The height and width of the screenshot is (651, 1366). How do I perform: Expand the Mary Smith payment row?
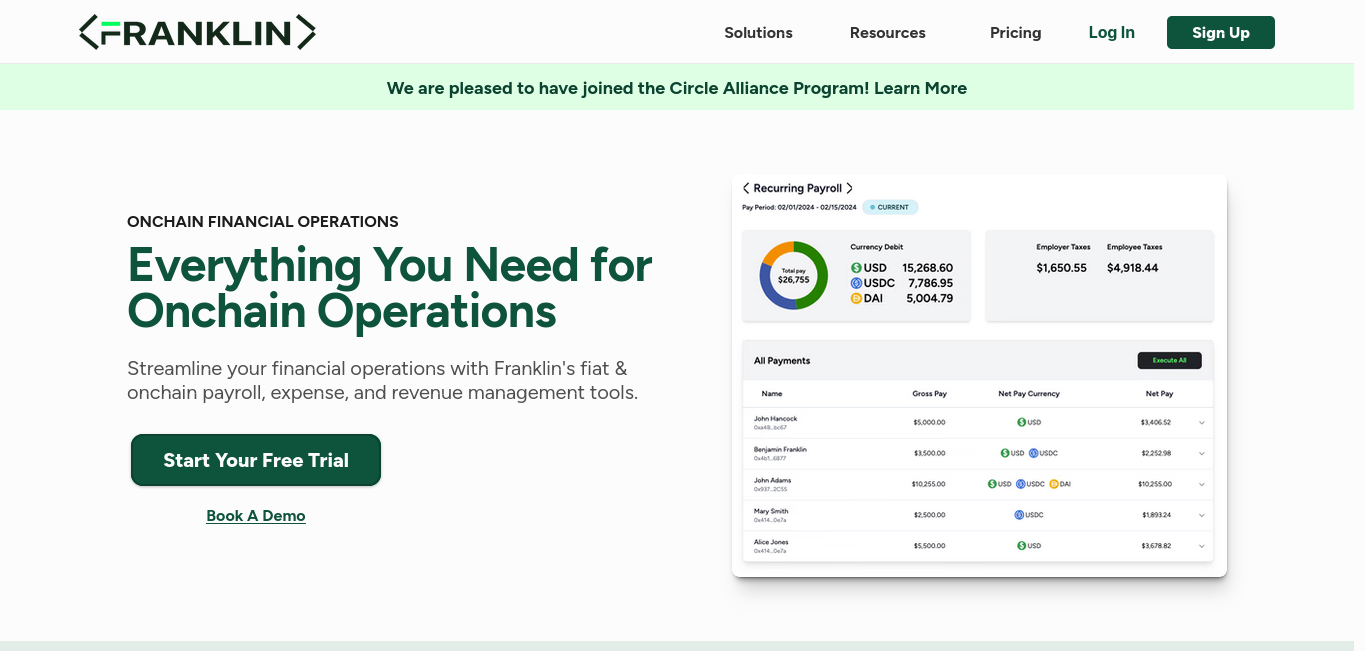pyautogui.click(x=1202, y=516)
